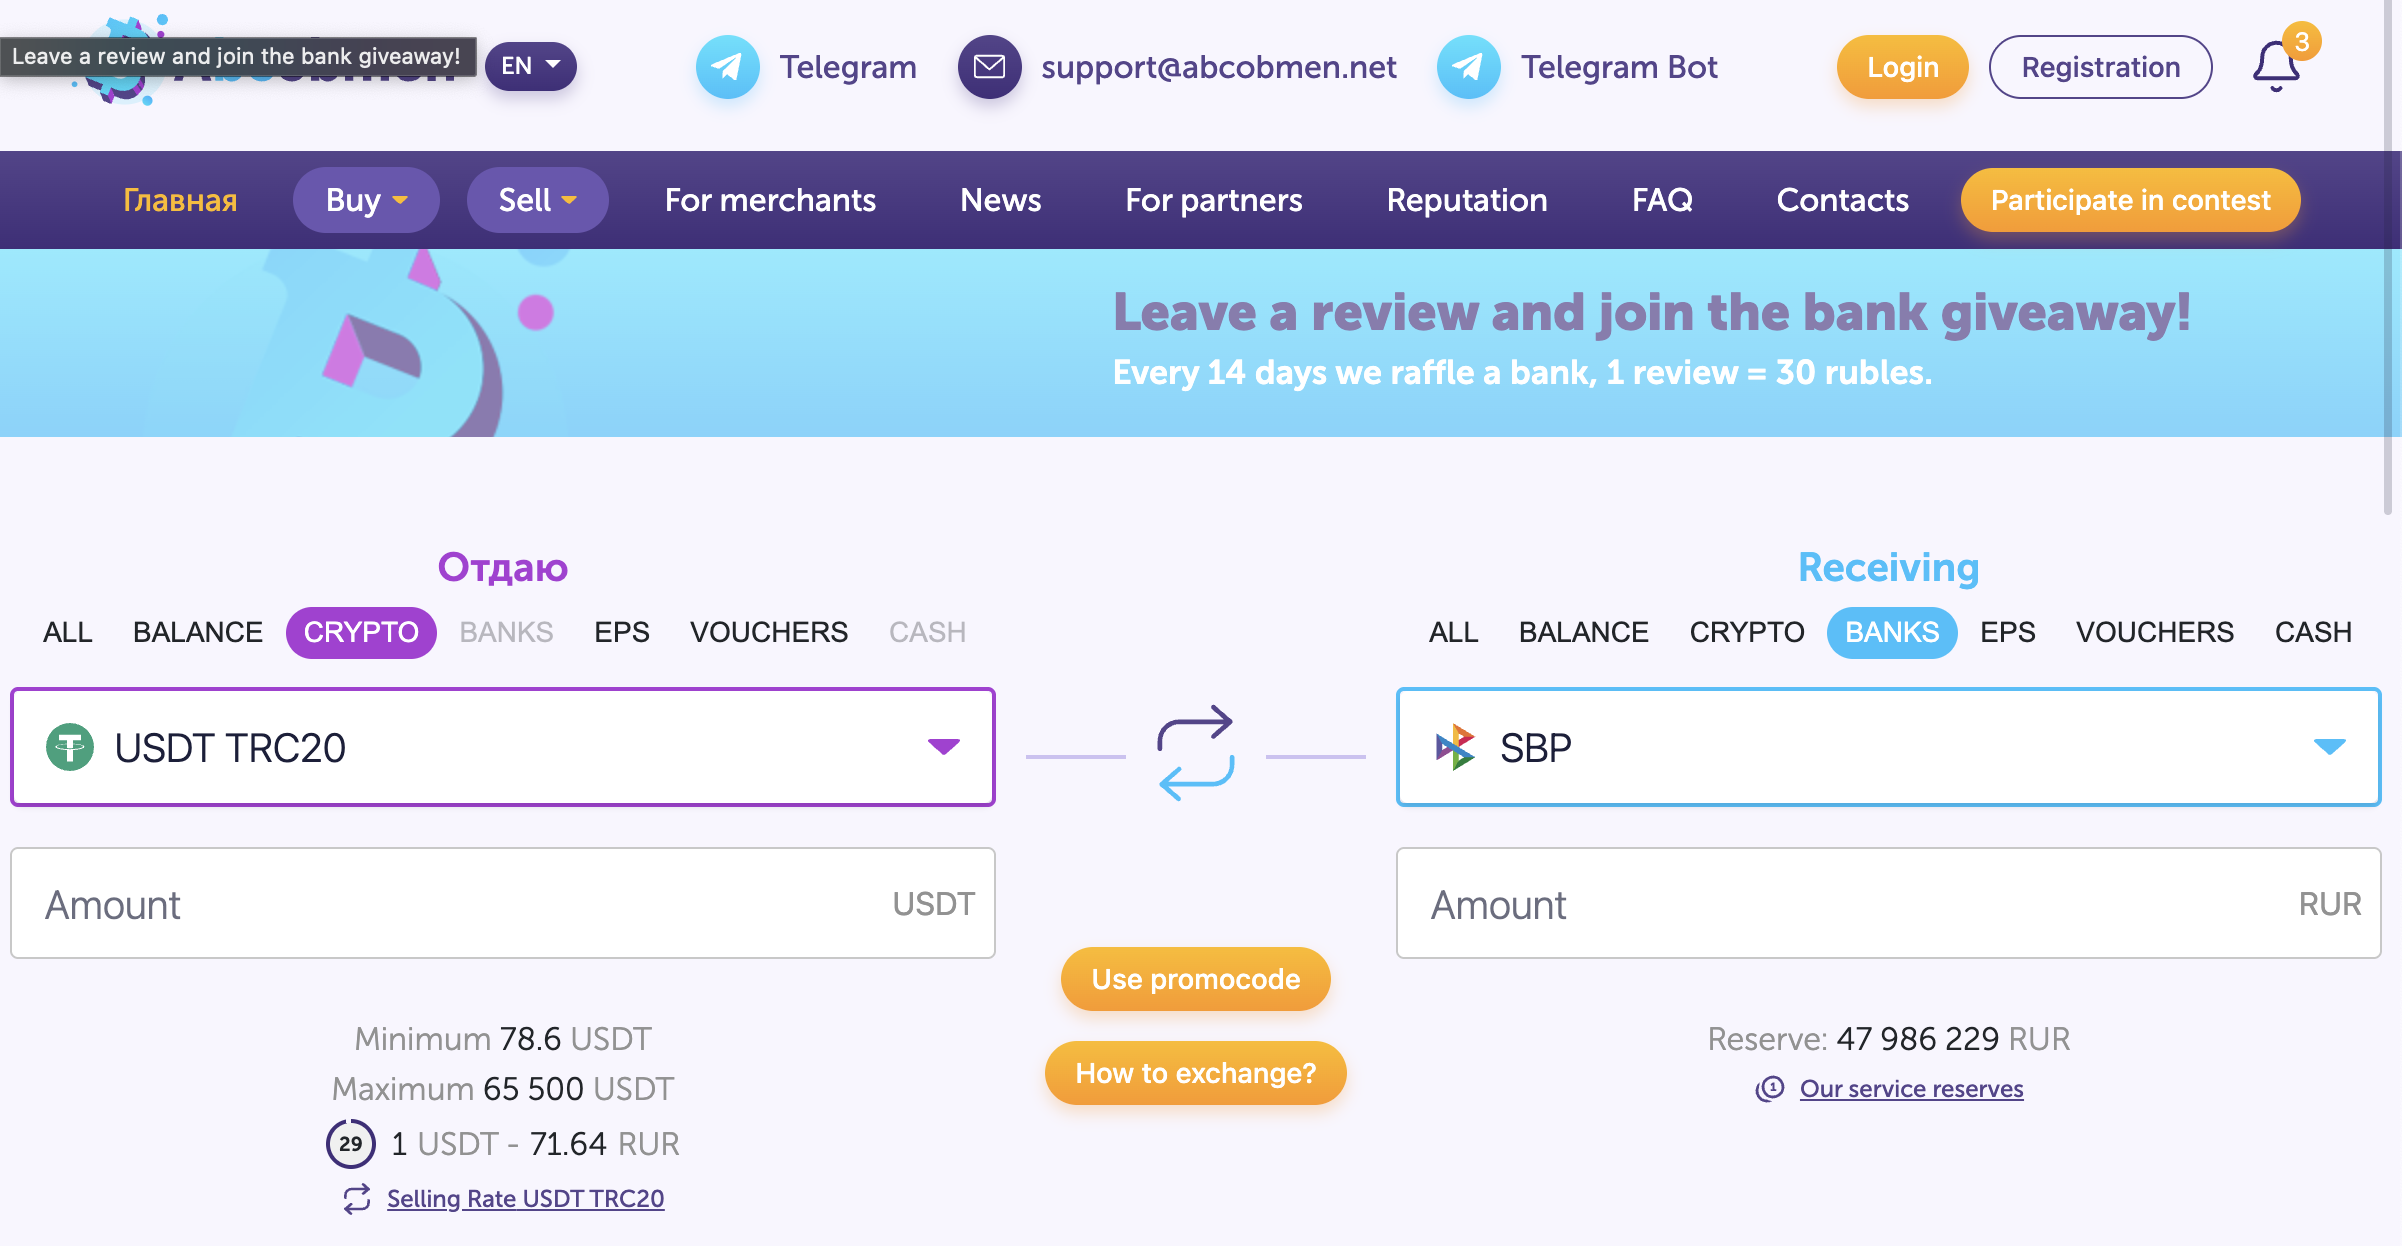Viewport: 2402px width, 1246px height.
Task: Select CRYPTO filter under Отдаю
Action: pyautogui.click(x=361, y=632)
